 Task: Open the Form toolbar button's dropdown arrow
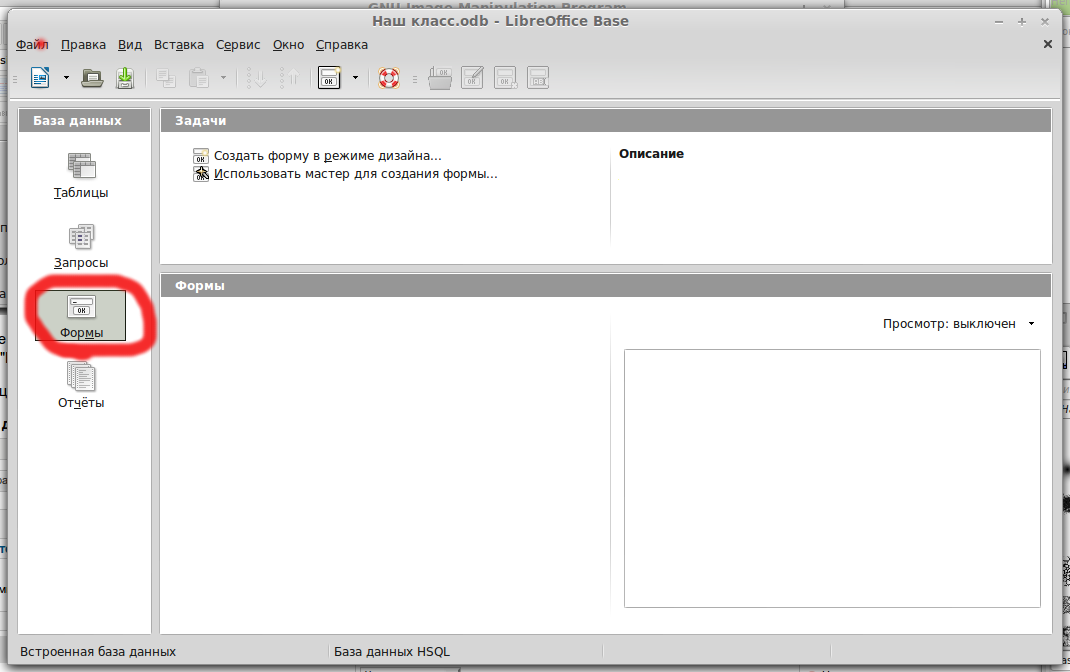click(355, 78)
